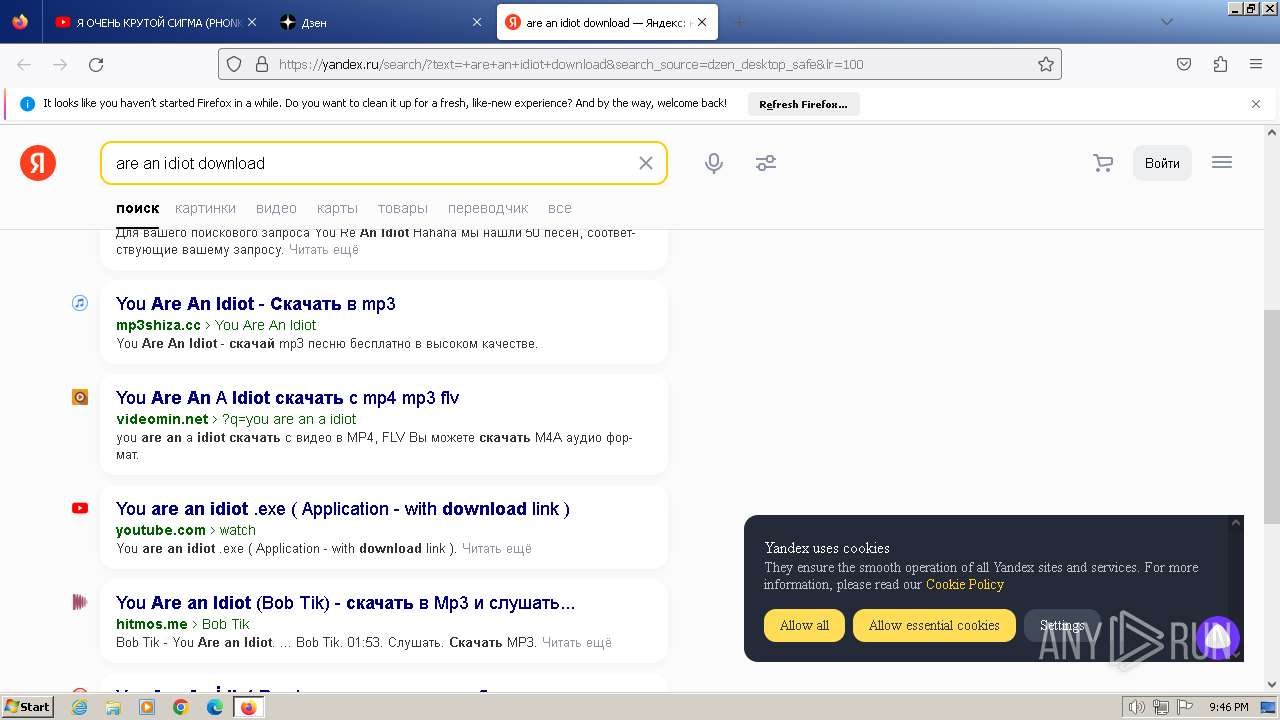Open cookie Settings button
The width and height of the screenshot is (1280, 720).
pos(1062,625)
